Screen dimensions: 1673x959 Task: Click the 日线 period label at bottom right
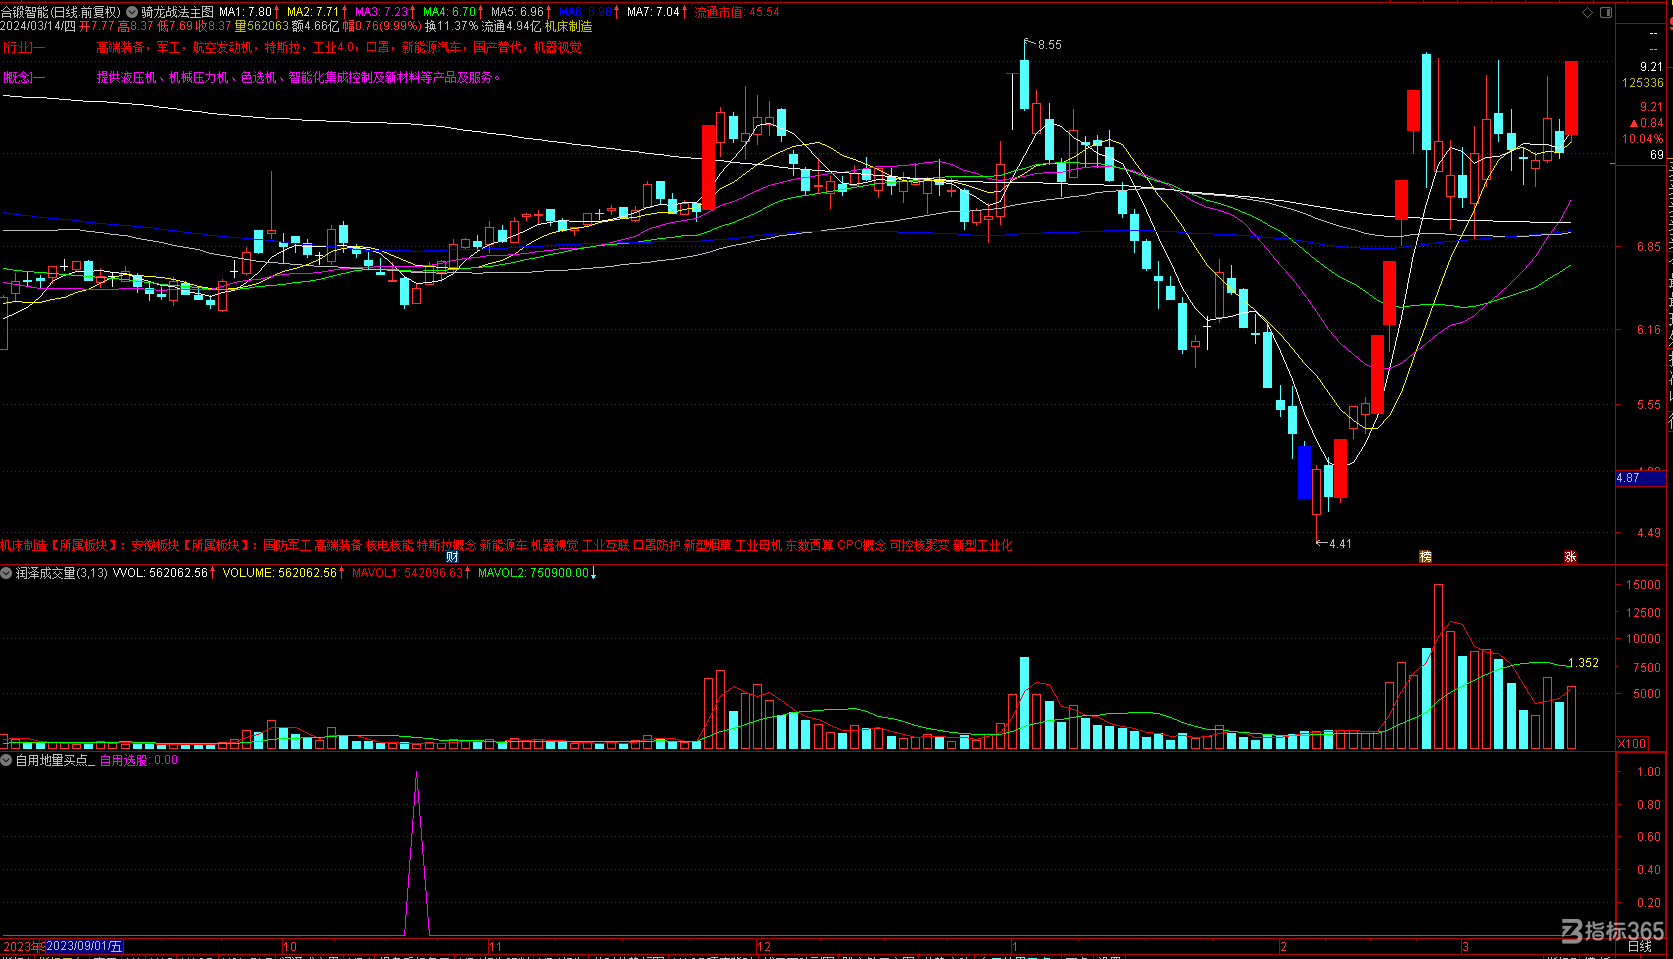[x=1640, y=946]
